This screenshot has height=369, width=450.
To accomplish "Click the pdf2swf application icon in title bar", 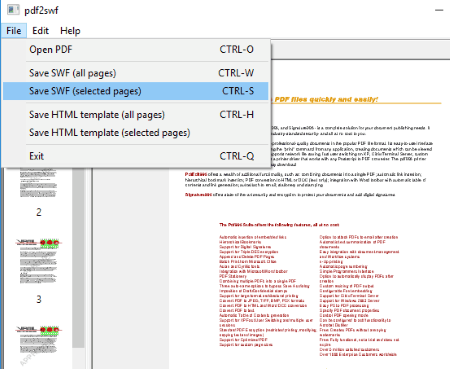I will tap(13, 9).
